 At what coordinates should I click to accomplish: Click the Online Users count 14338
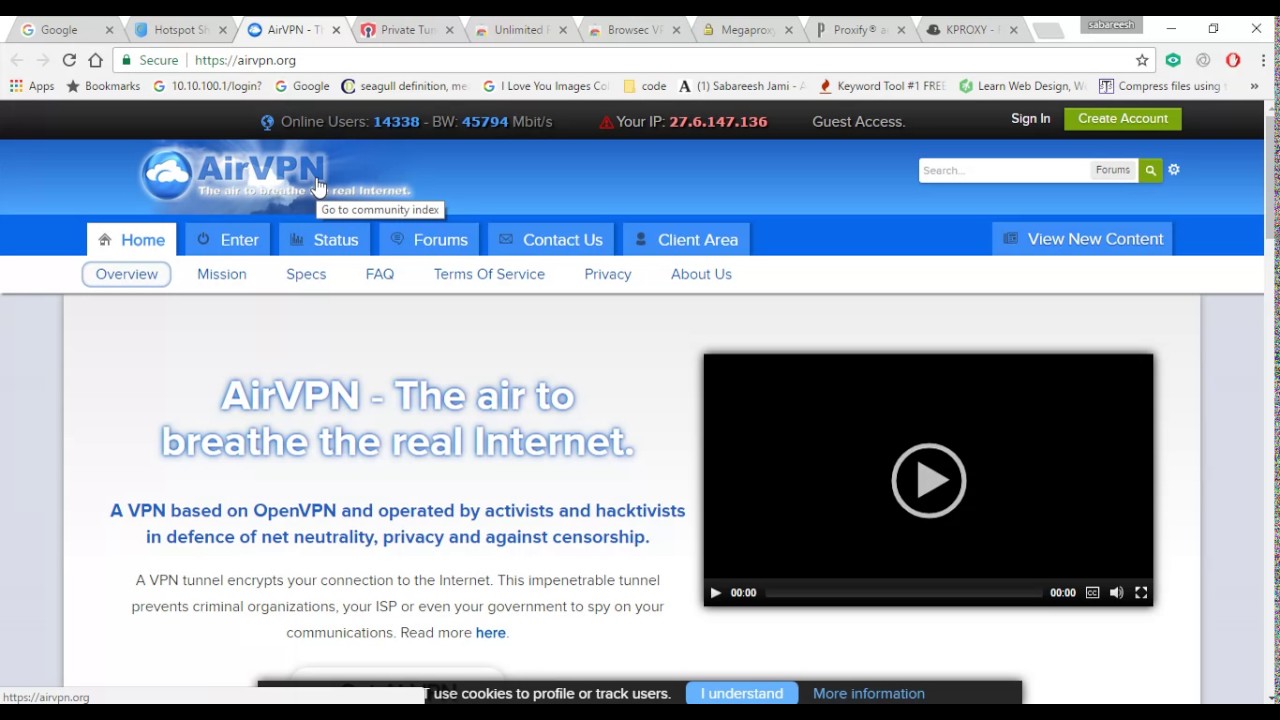(x=396, y=122)
